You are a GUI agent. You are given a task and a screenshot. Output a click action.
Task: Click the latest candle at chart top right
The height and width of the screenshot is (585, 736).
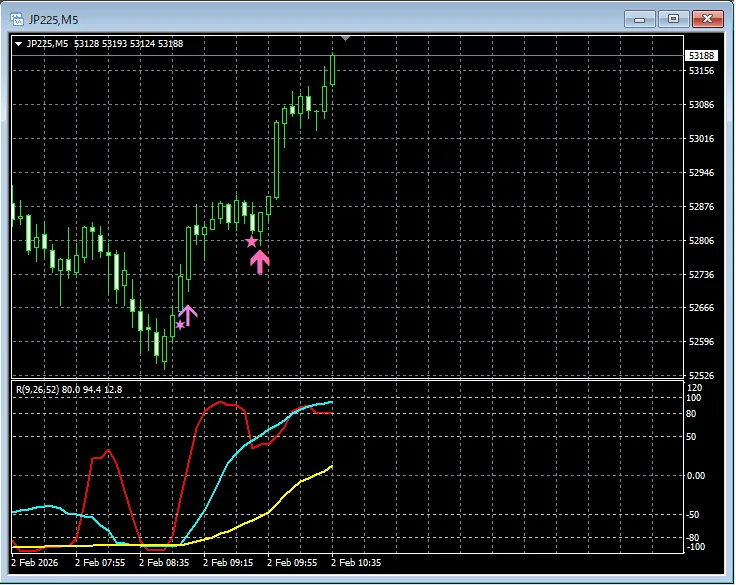[x=331, y=72]
